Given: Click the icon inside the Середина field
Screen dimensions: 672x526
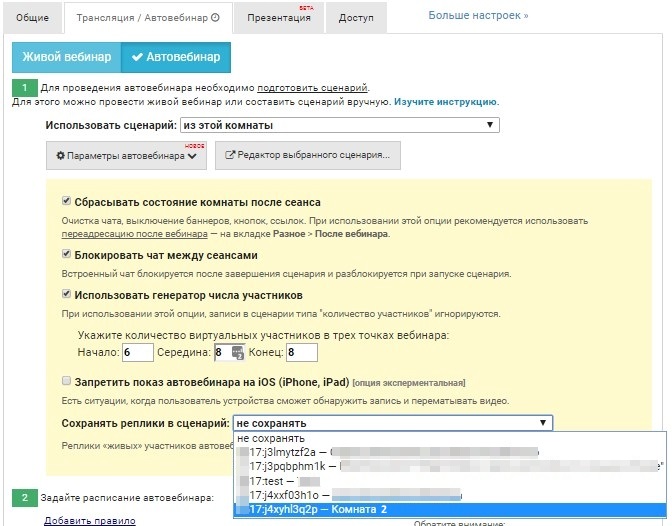Looking at the screenshot, I should [237, 353].
